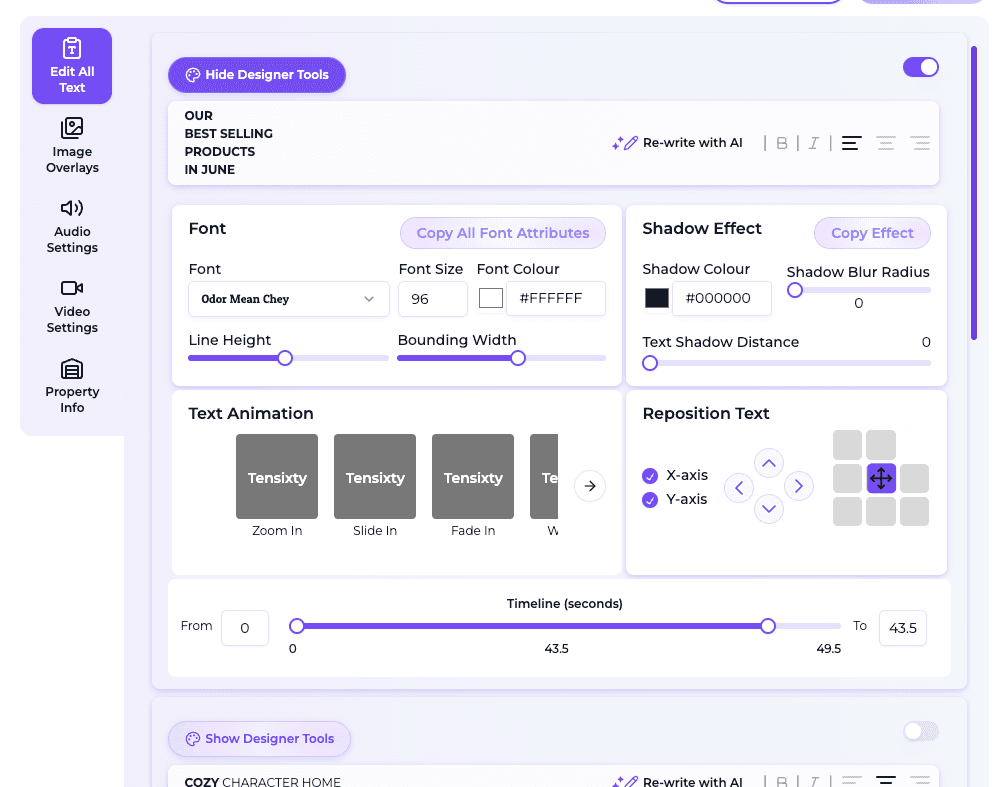Open the Audio Settings section
Screen dimensions: 1005x787
click(x=72, y=226)
